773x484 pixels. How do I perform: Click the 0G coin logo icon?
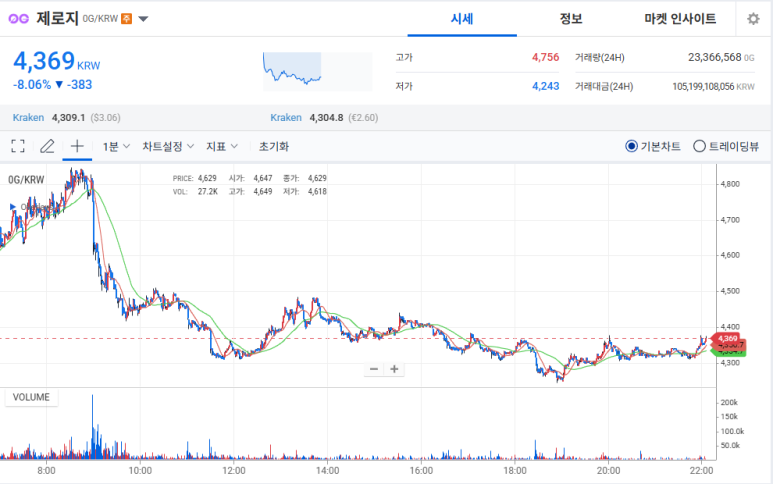click(x=20, y=19)
